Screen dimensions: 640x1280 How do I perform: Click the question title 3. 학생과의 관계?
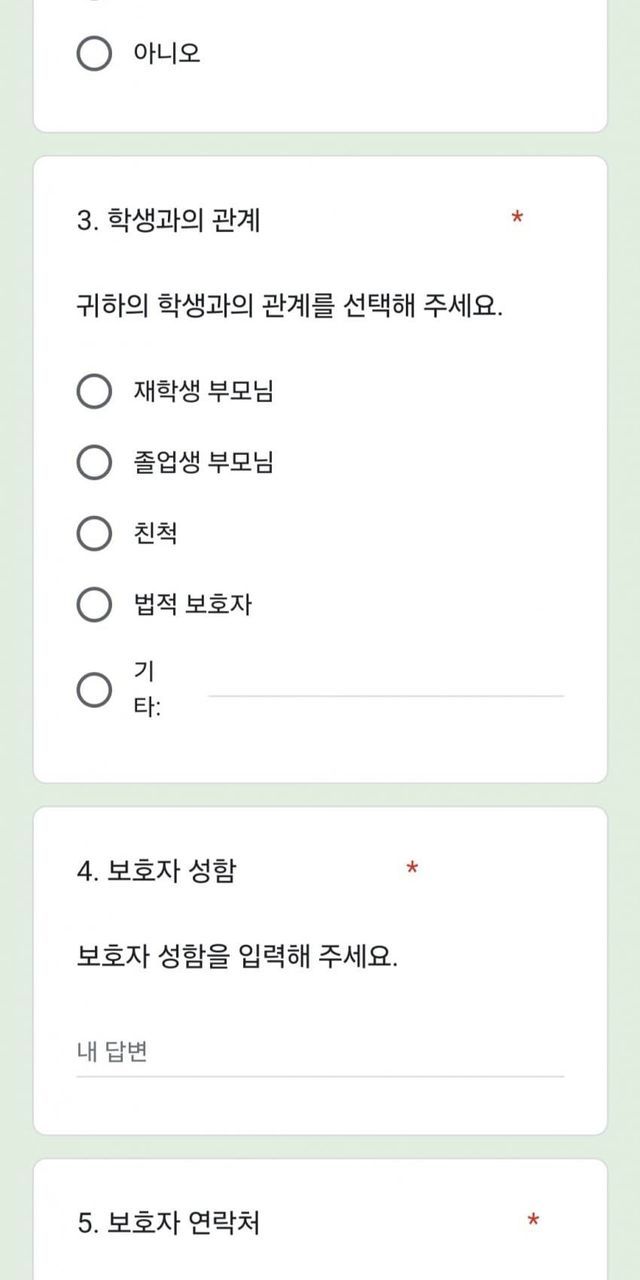[x=168, y=220]
